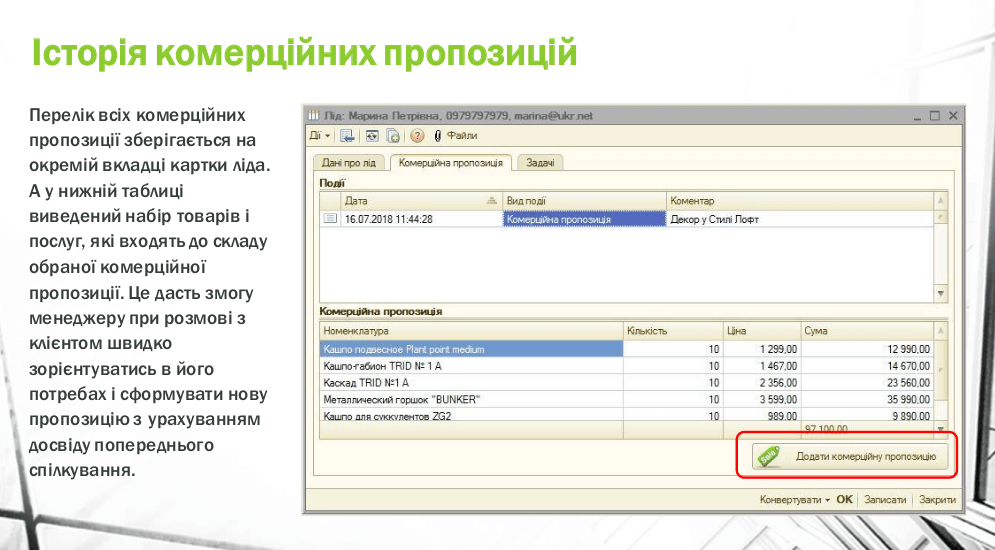Click the green Sale tag icon
Image resolution: width=995 pixels, height=550 pixels.
point(768,456)
